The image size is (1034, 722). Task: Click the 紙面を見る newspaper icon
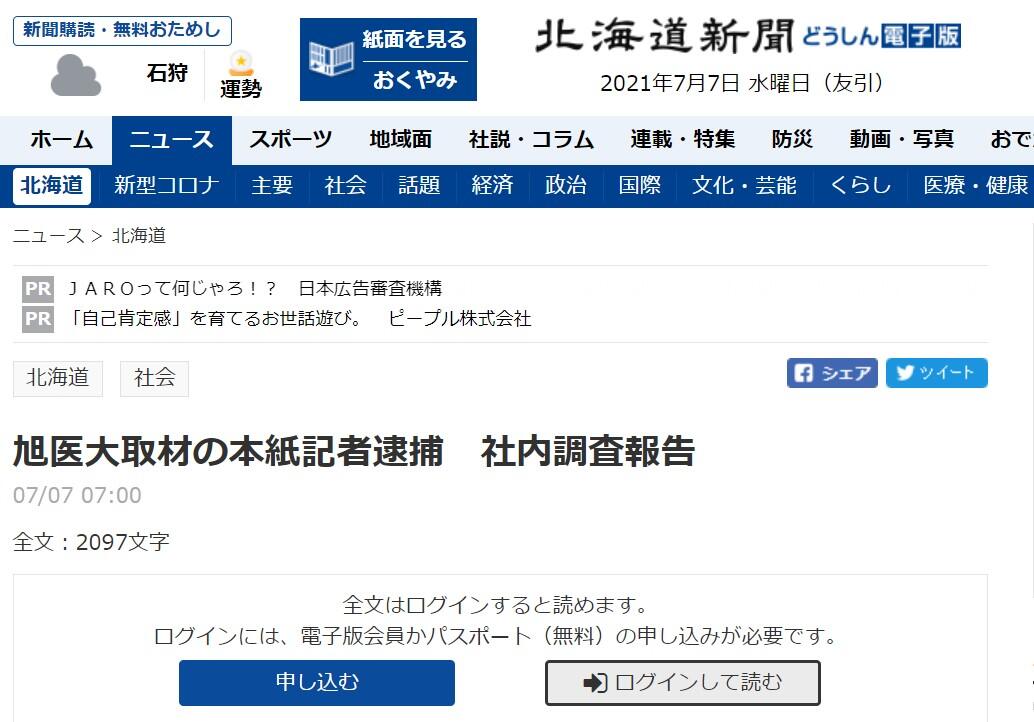(x=331, y=59)
